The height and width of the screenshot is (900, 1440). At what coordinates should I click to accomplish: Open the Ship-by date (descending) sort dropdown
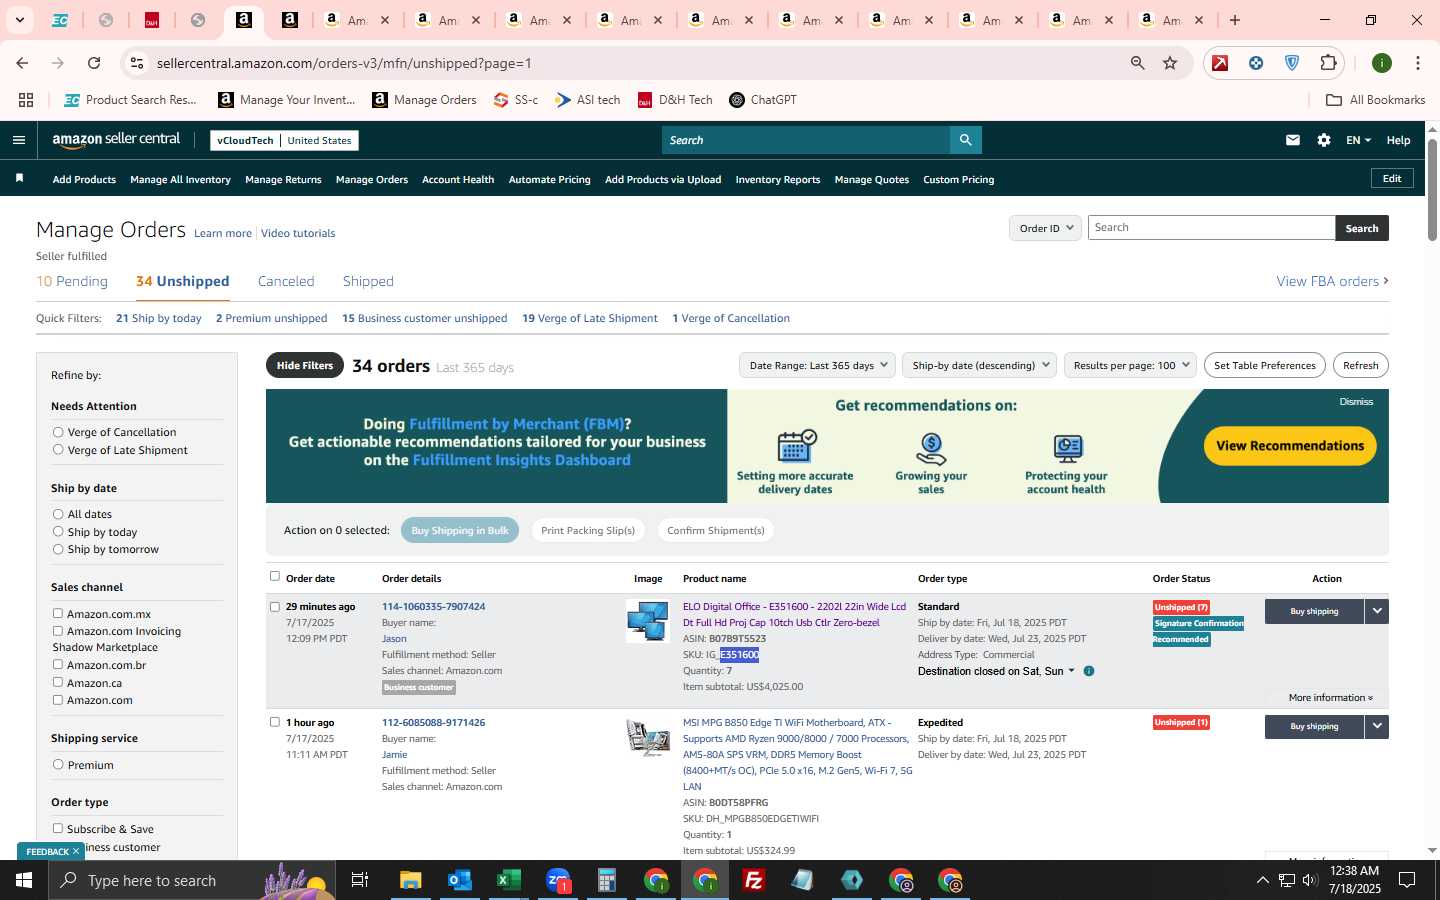coord(980,365)
